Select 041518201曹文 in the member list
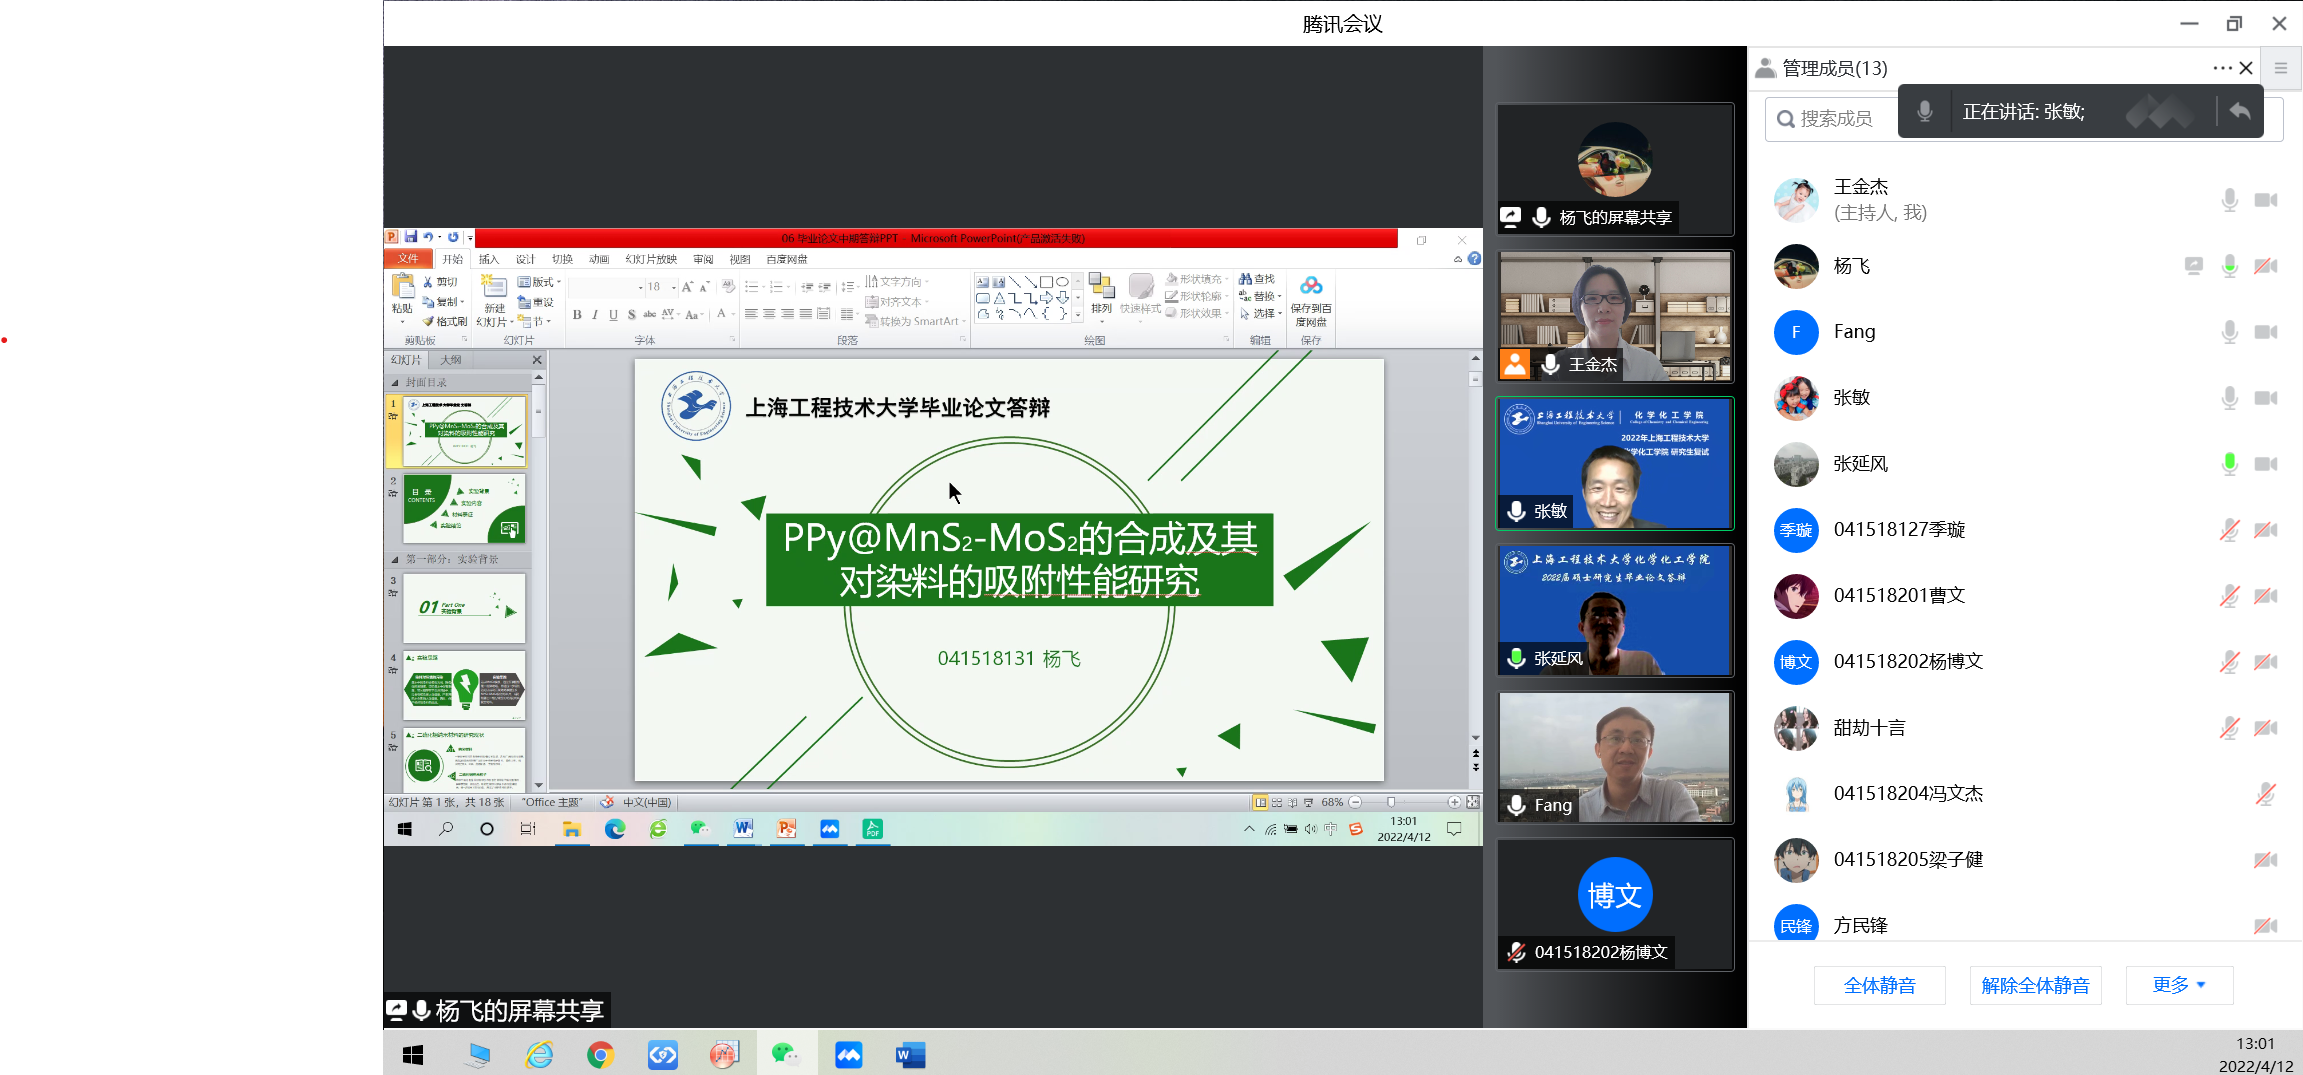Image resolution: width=2303 pixels, height=1075 pixels. [1898, 596]
